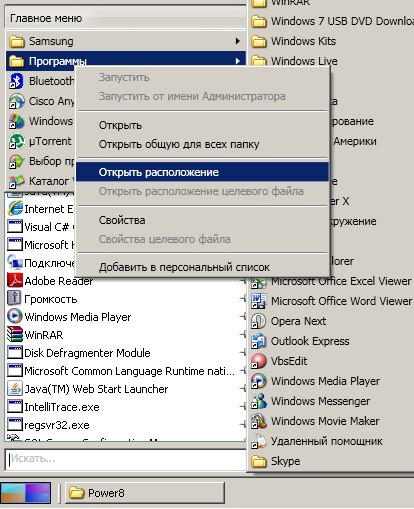The image size is (414, 509).
Task: Click the Bluetooth icon in menu
Action: click(16, 81)
